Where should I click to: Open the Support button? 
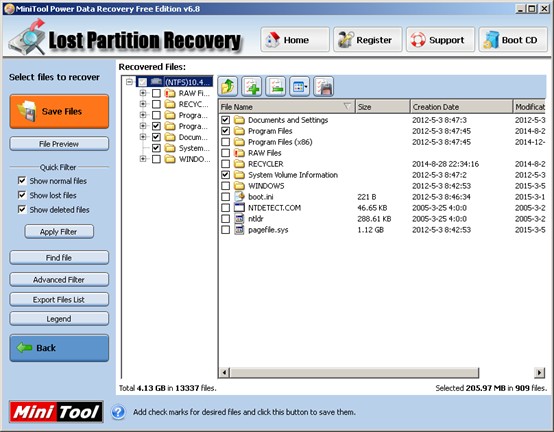pos(440,40)
